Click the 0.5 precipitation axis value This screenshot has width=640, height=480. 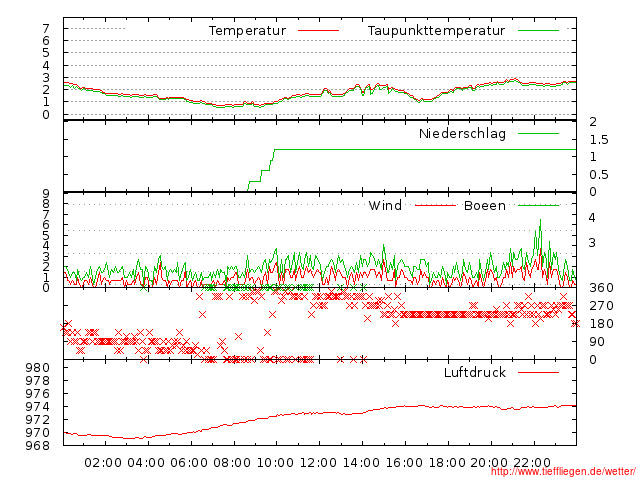(x=599, y=175)
